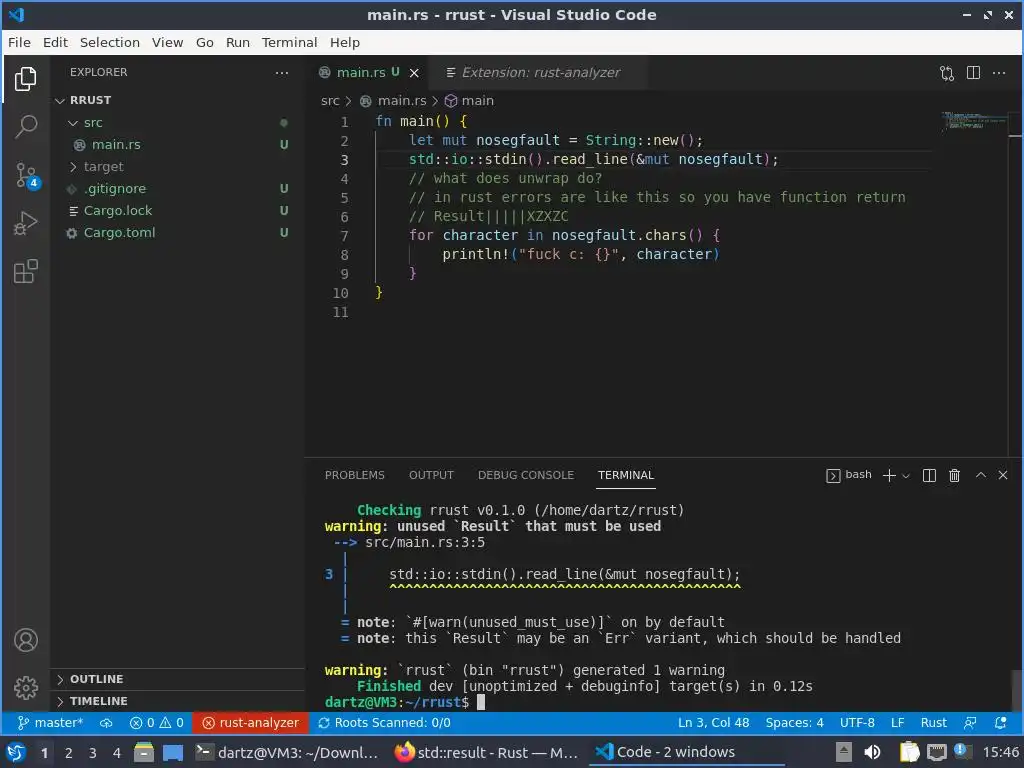Image resolution: width=1024 pixels, height=768 pixels.
Task: Click the main function breadcrumb
Action: click(470, 101)
